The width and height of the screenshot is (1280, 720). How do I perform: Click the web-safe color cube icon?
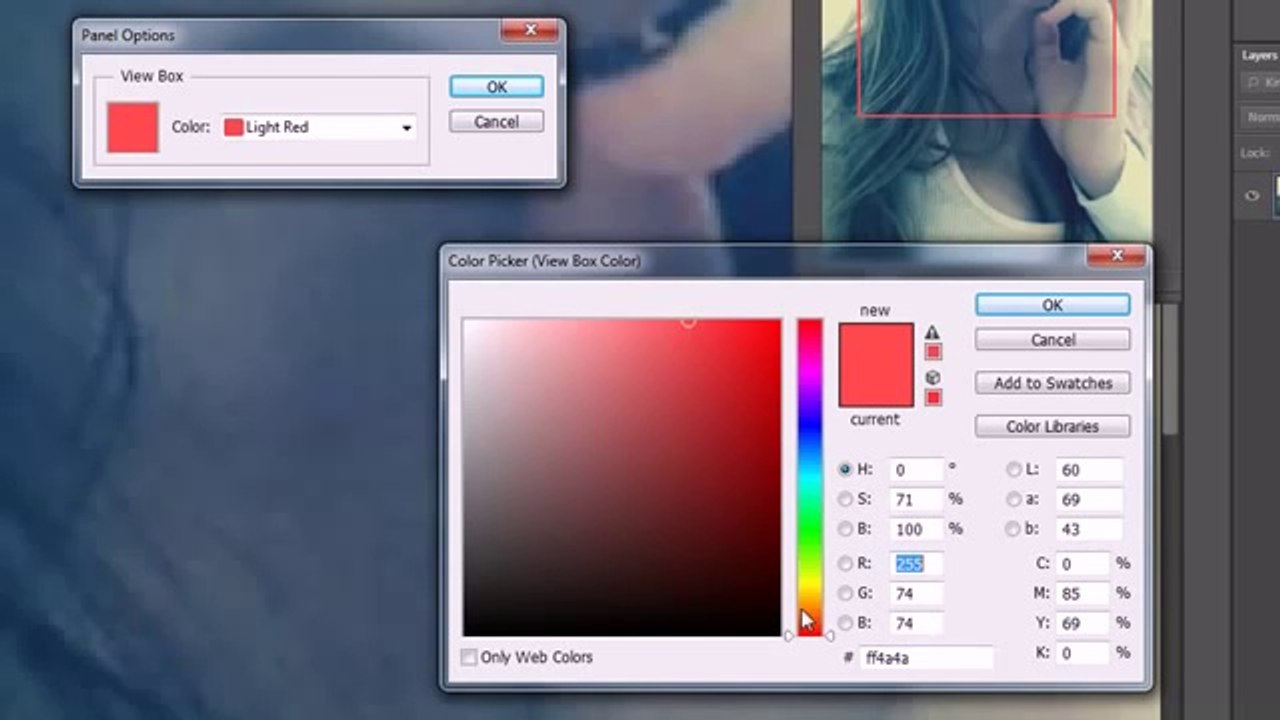coord(932,378)
